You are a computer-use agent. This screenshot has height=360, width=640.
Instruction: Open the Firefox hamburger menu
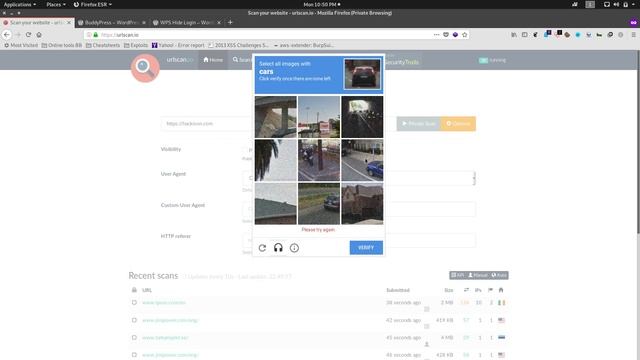tap(633, 35)
